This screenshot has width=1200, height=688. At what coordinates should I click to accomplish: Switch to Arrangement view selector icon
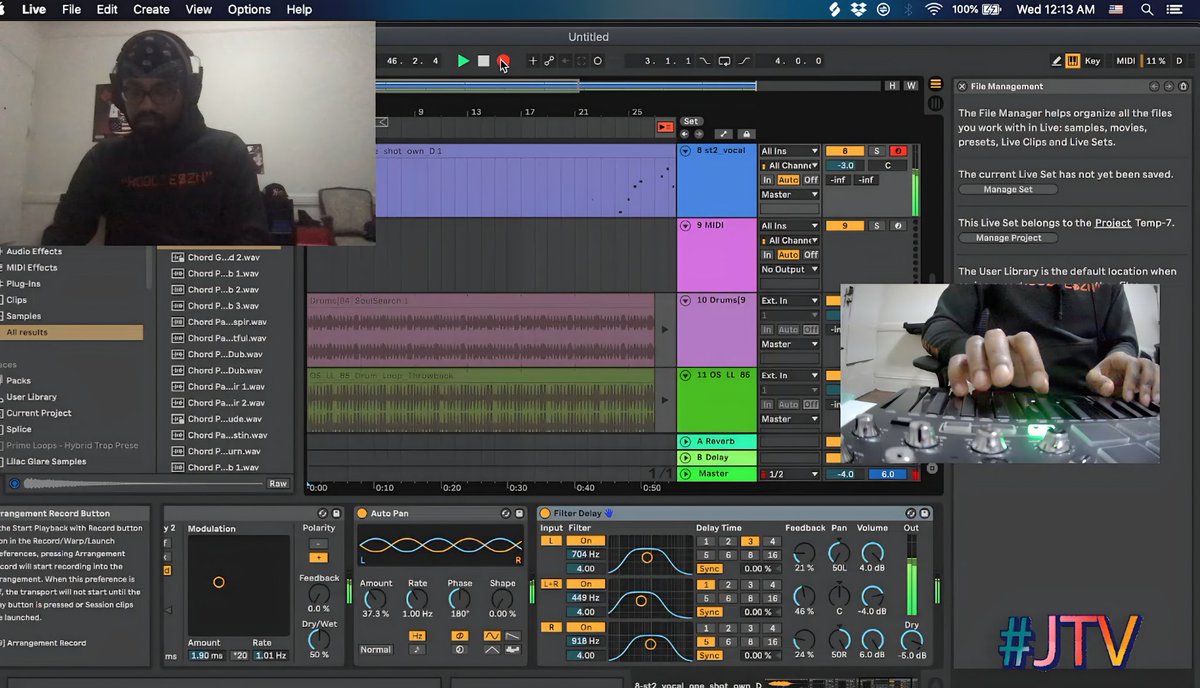936,84
